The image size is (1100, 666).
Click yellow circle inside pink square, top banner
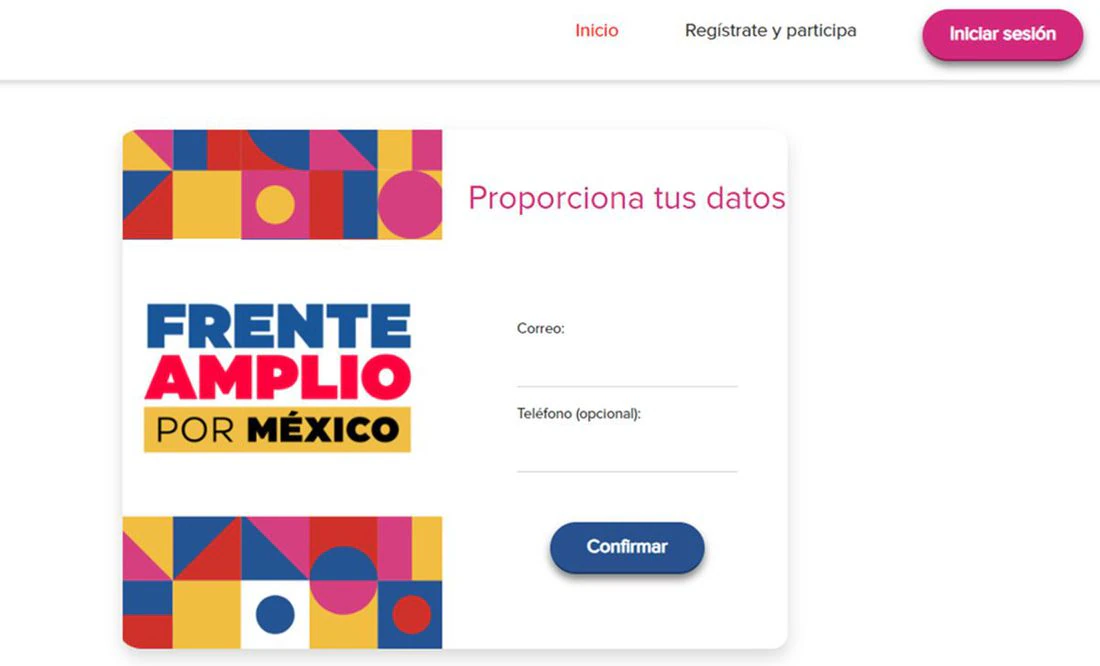pos(275,205)
